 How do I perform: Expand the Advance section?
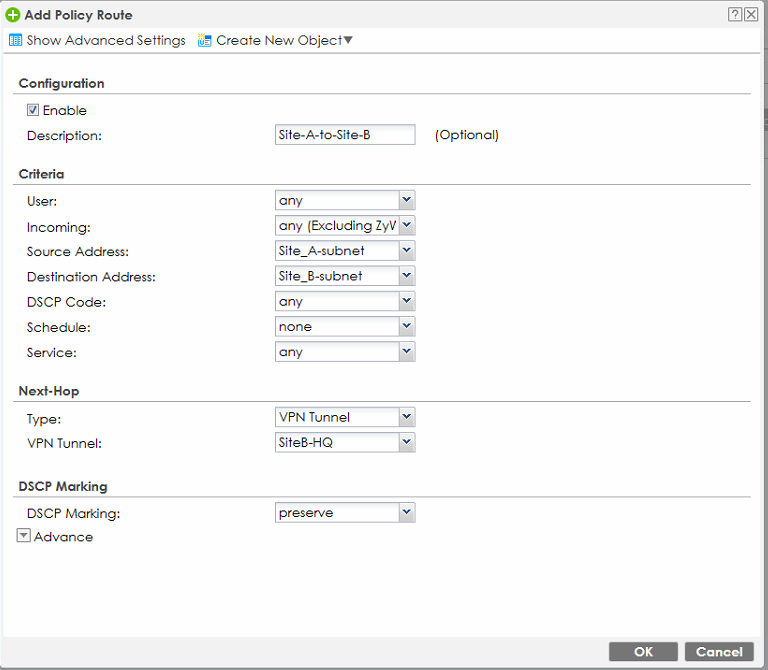pyautogui.click(x=24, y=536)
